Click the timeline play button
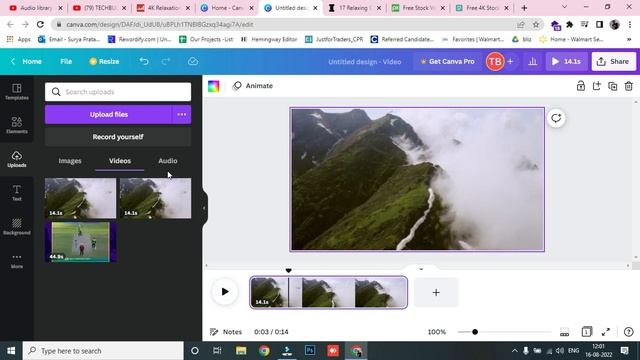Image resolution: width=640 pixels, height=360 pixels. coord(224,292)
